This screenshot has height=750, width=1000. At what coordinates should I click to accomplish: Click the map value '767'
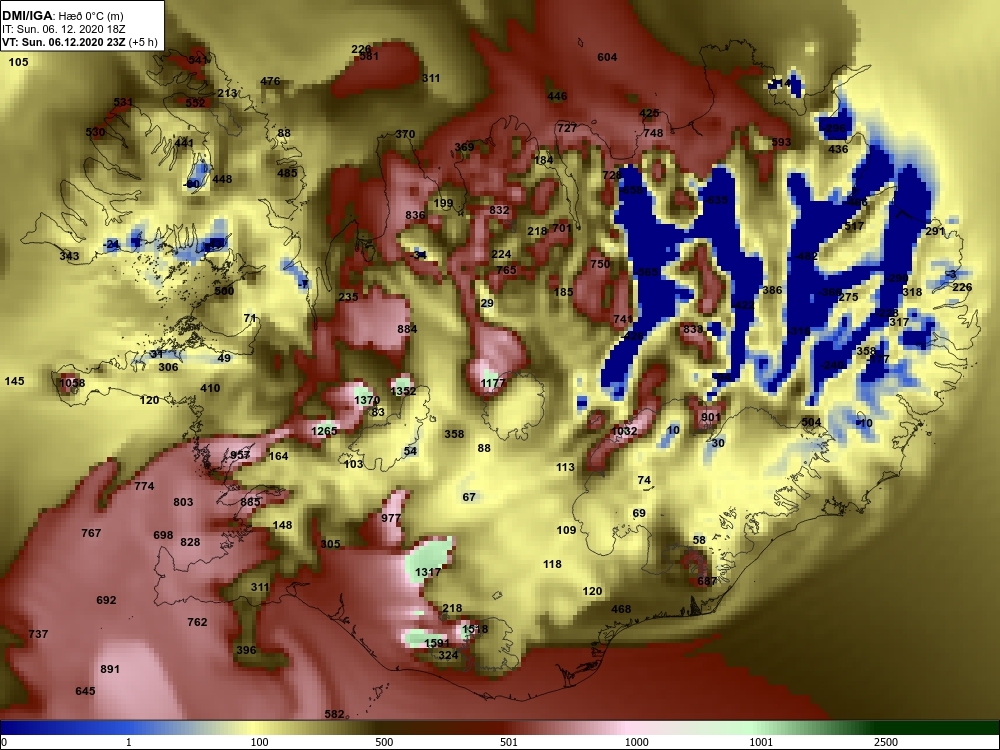91,533
